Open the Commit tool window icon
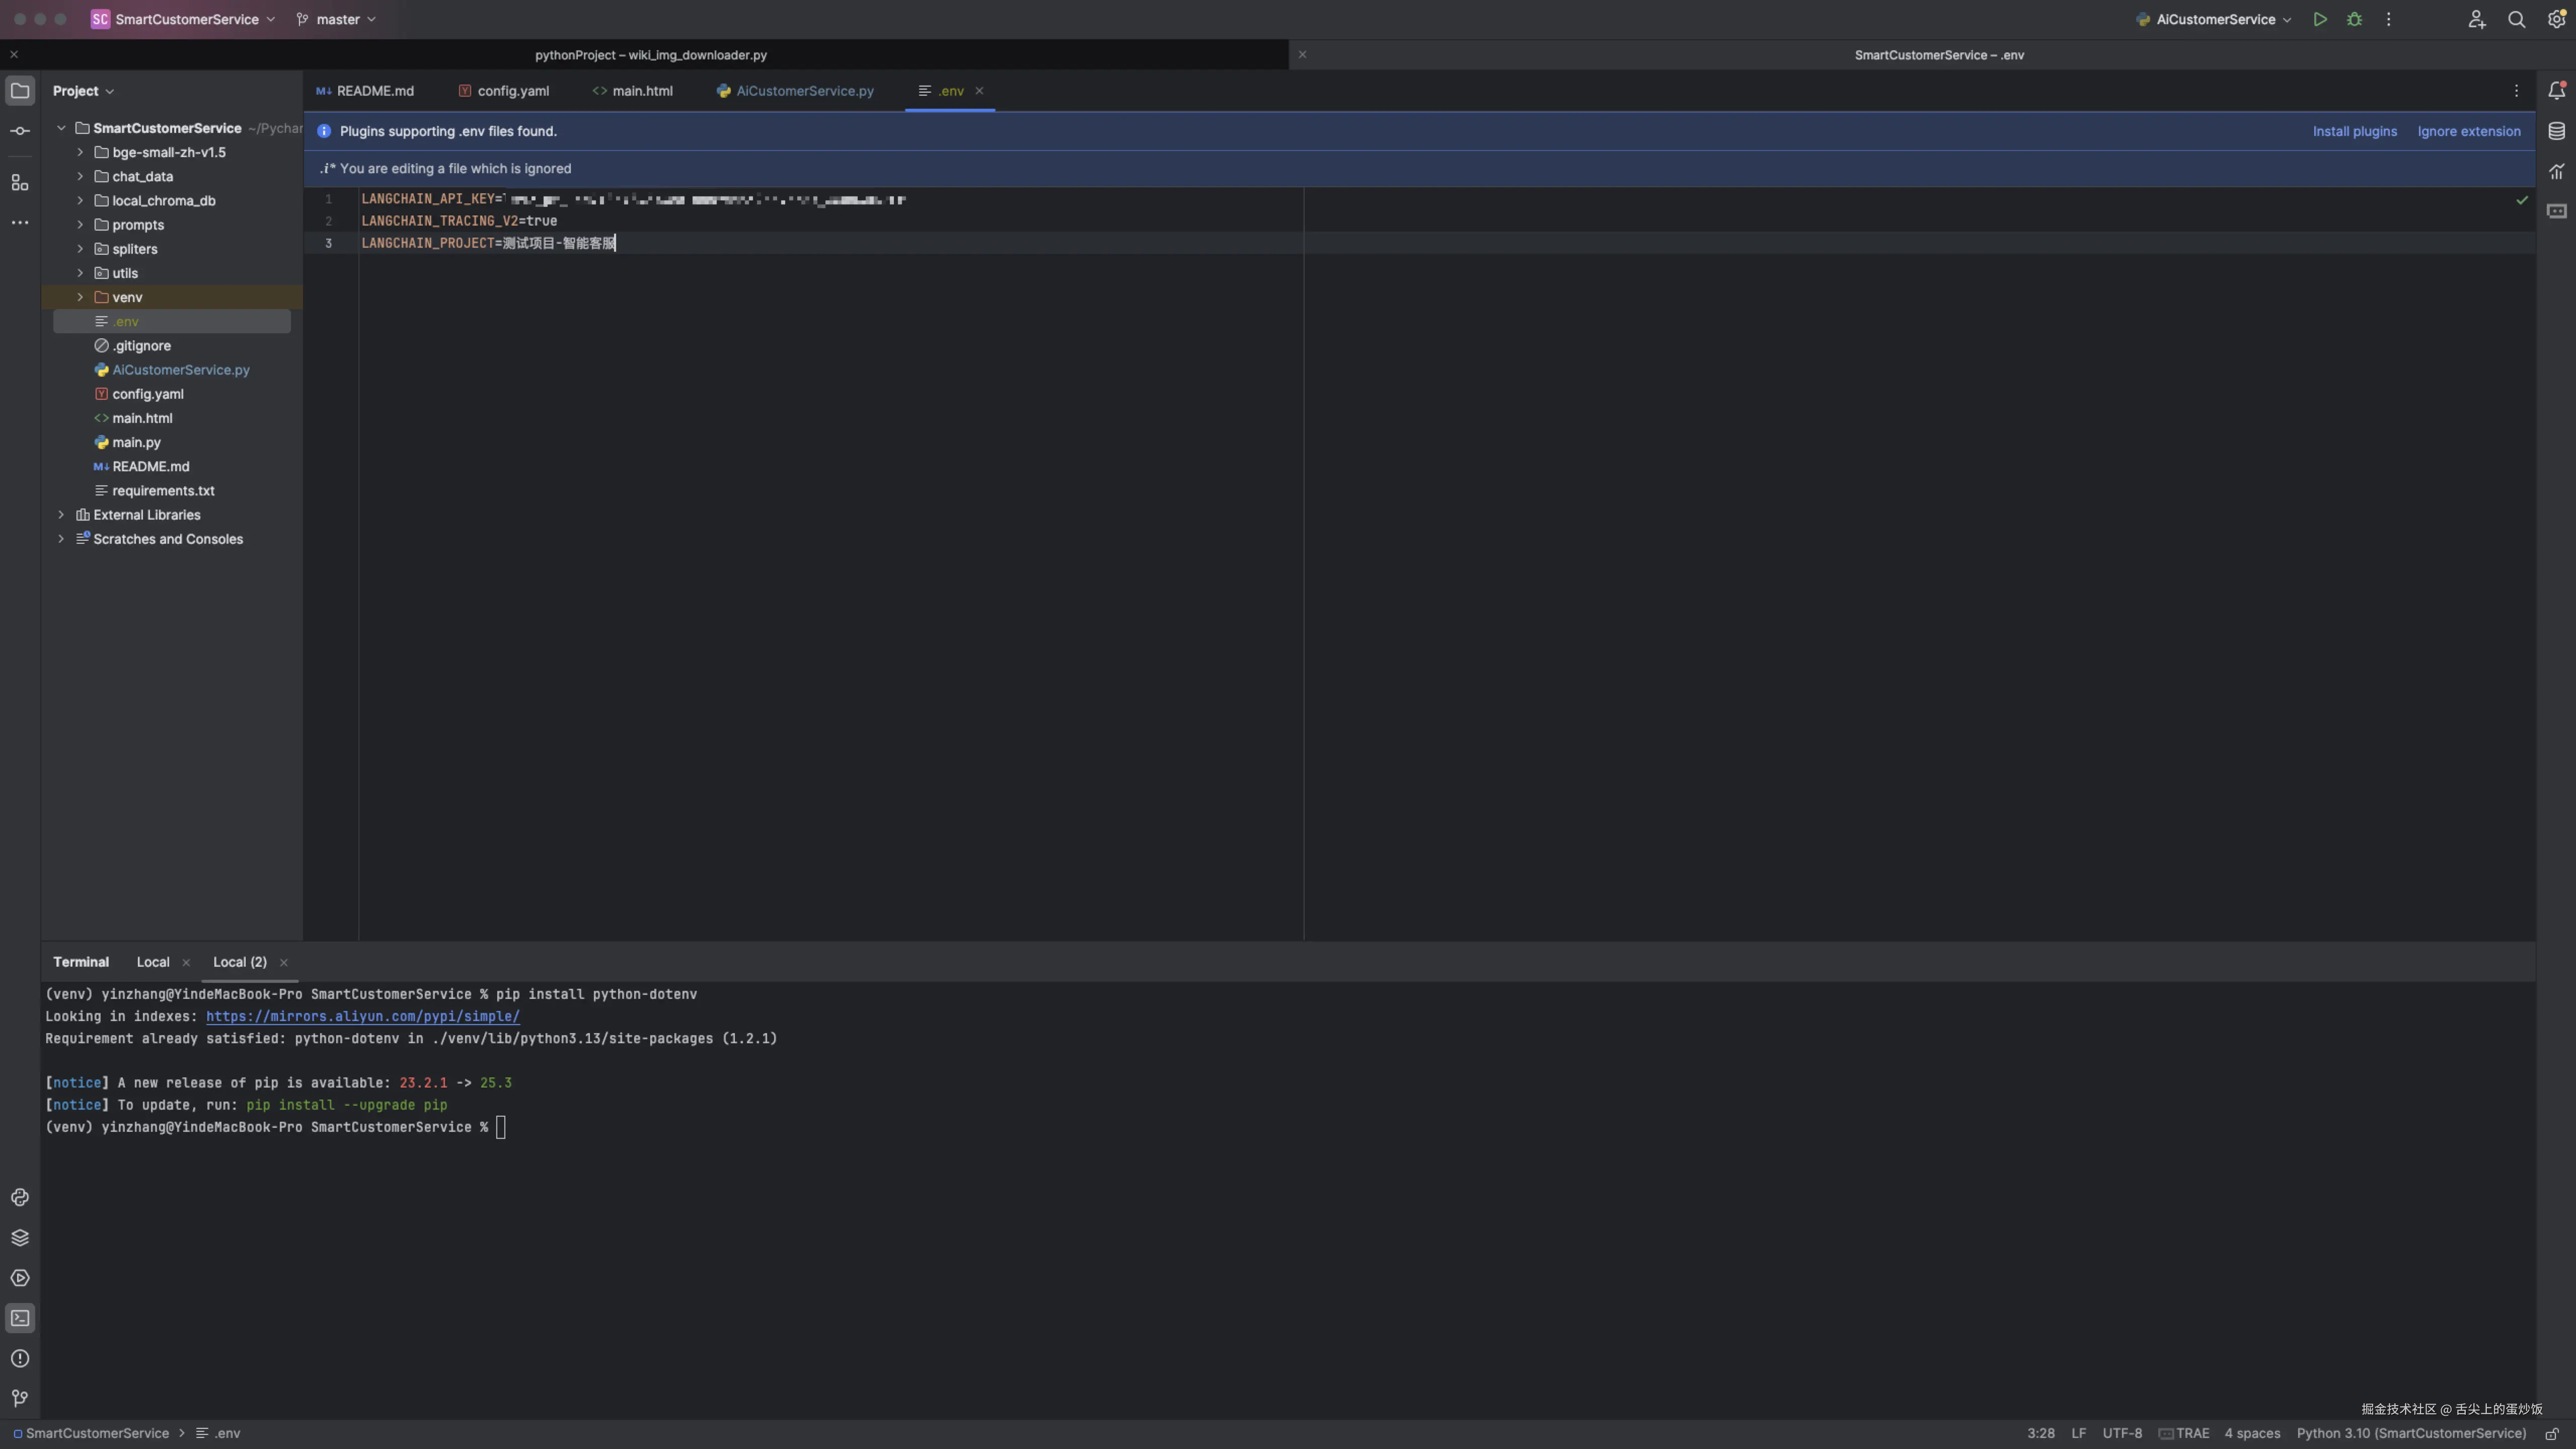Viewport: 2576px width, 1449px height. tap(20, 131)
